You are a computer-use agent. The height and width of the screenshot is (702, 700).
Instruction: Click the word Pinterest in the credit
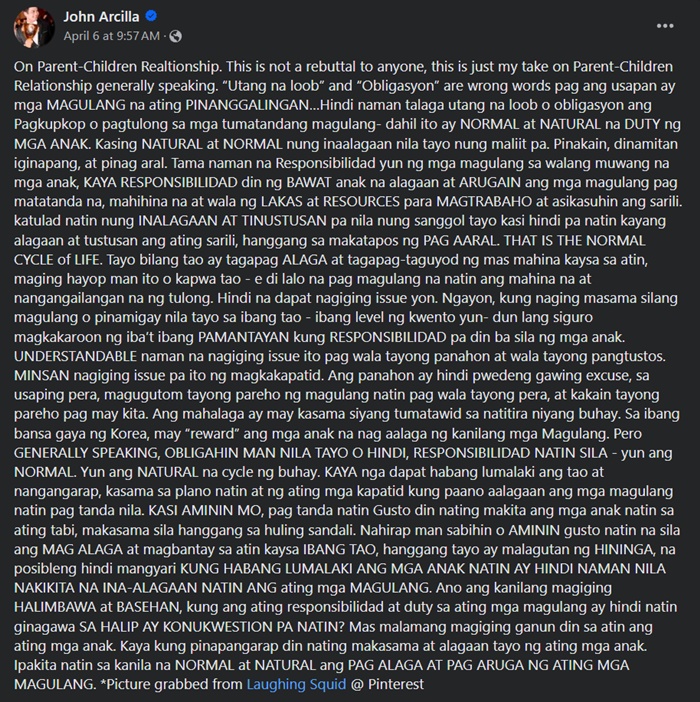[396, 684]
